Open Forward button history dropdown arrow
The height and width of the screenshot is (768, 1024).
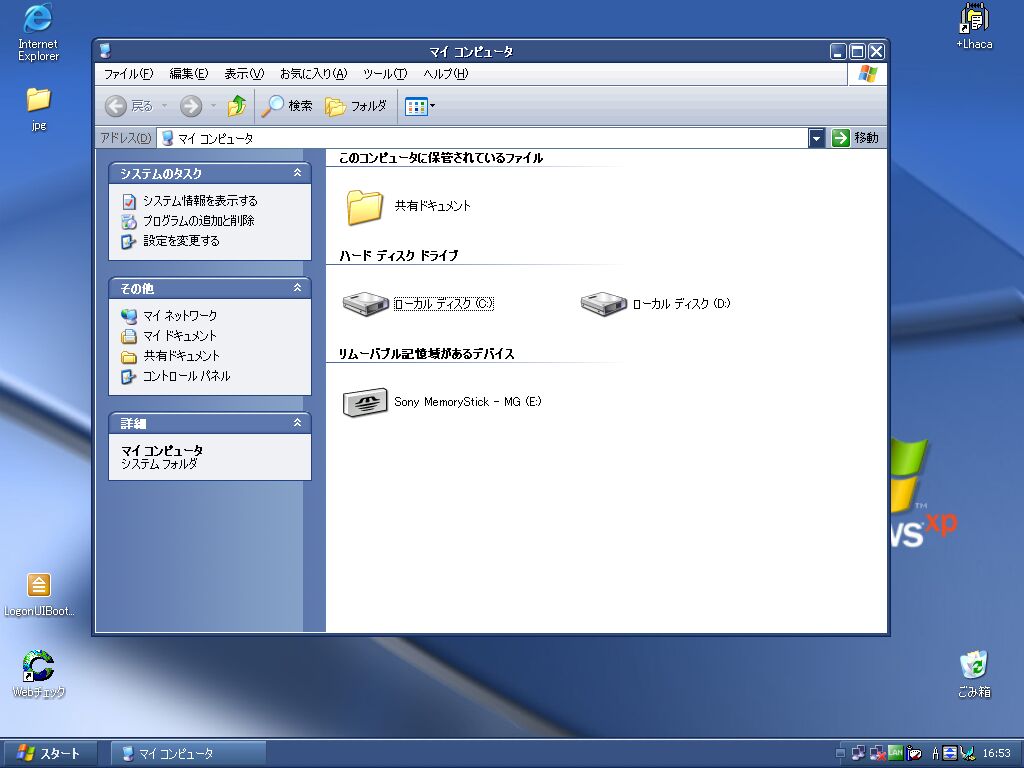[213, 106]
